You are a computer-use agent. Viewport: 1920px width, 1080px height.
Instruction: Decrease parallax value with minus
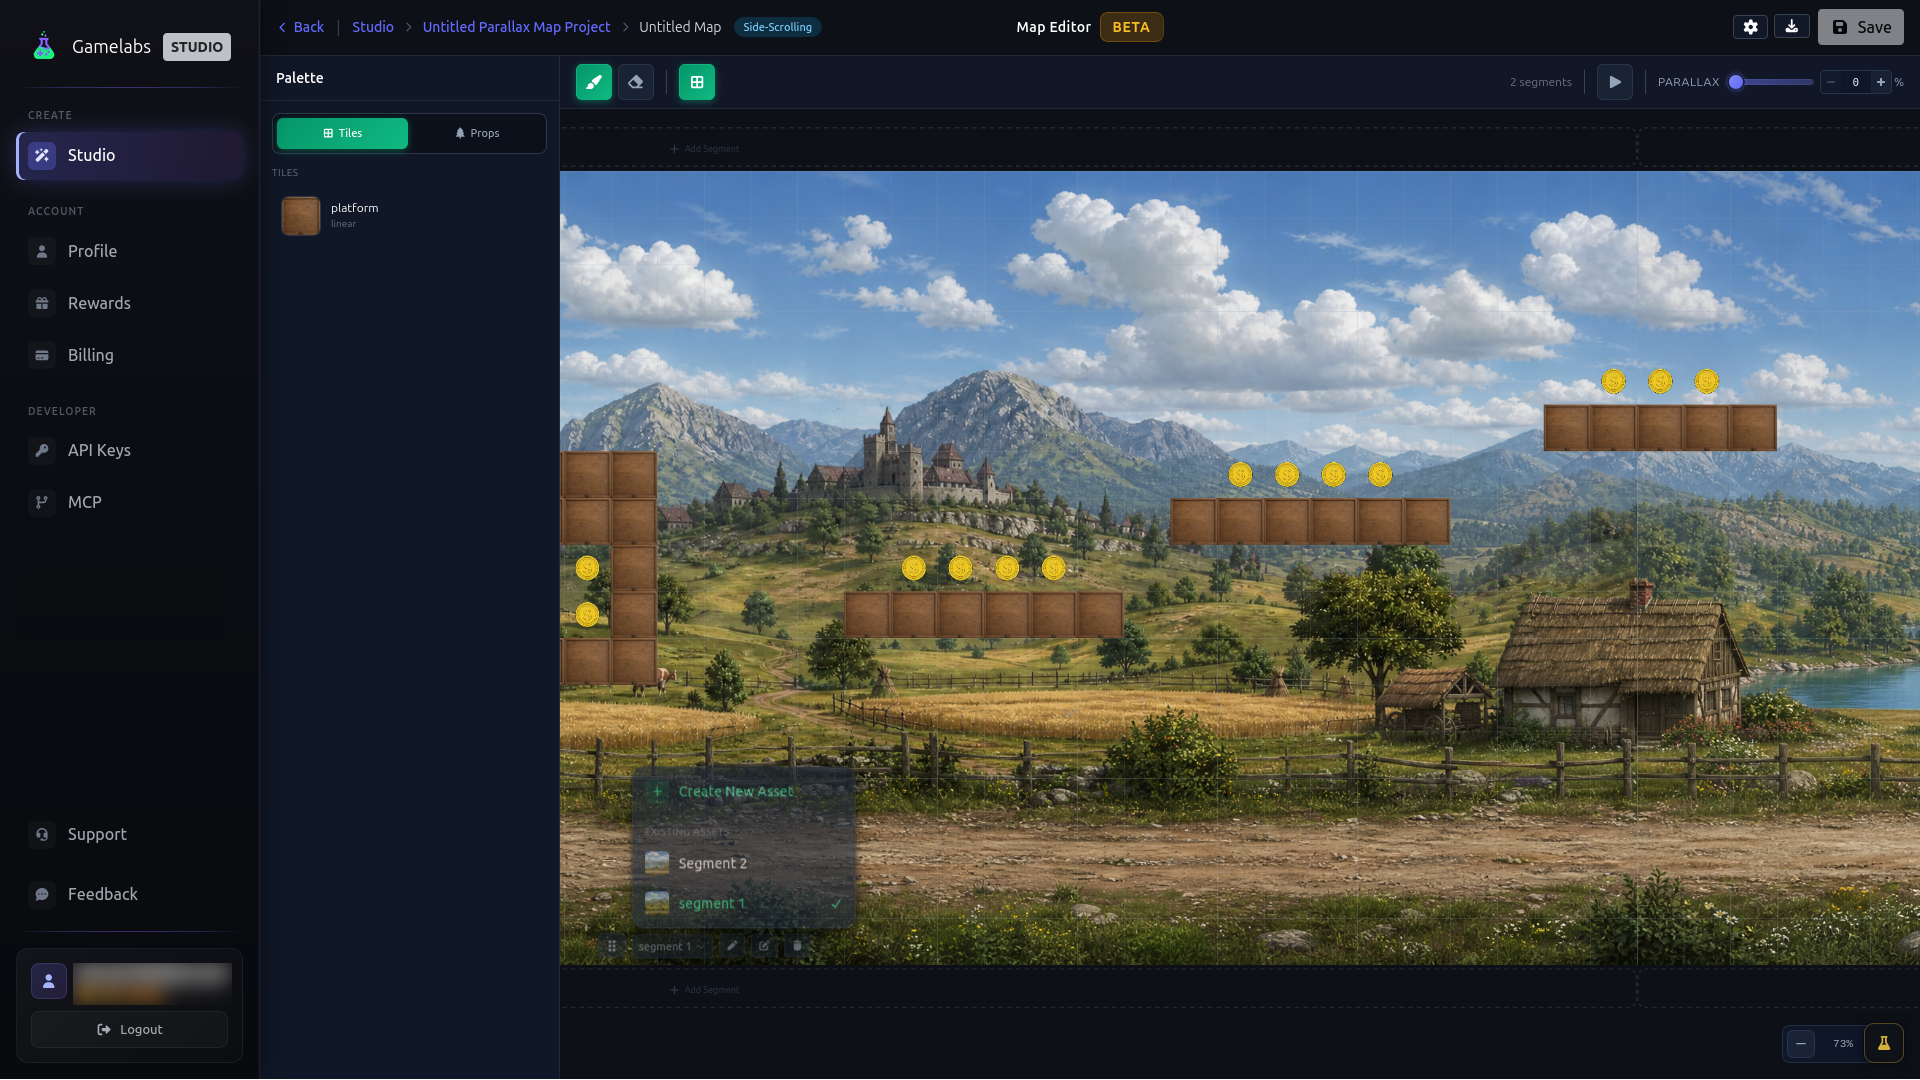click(1830, 82)
